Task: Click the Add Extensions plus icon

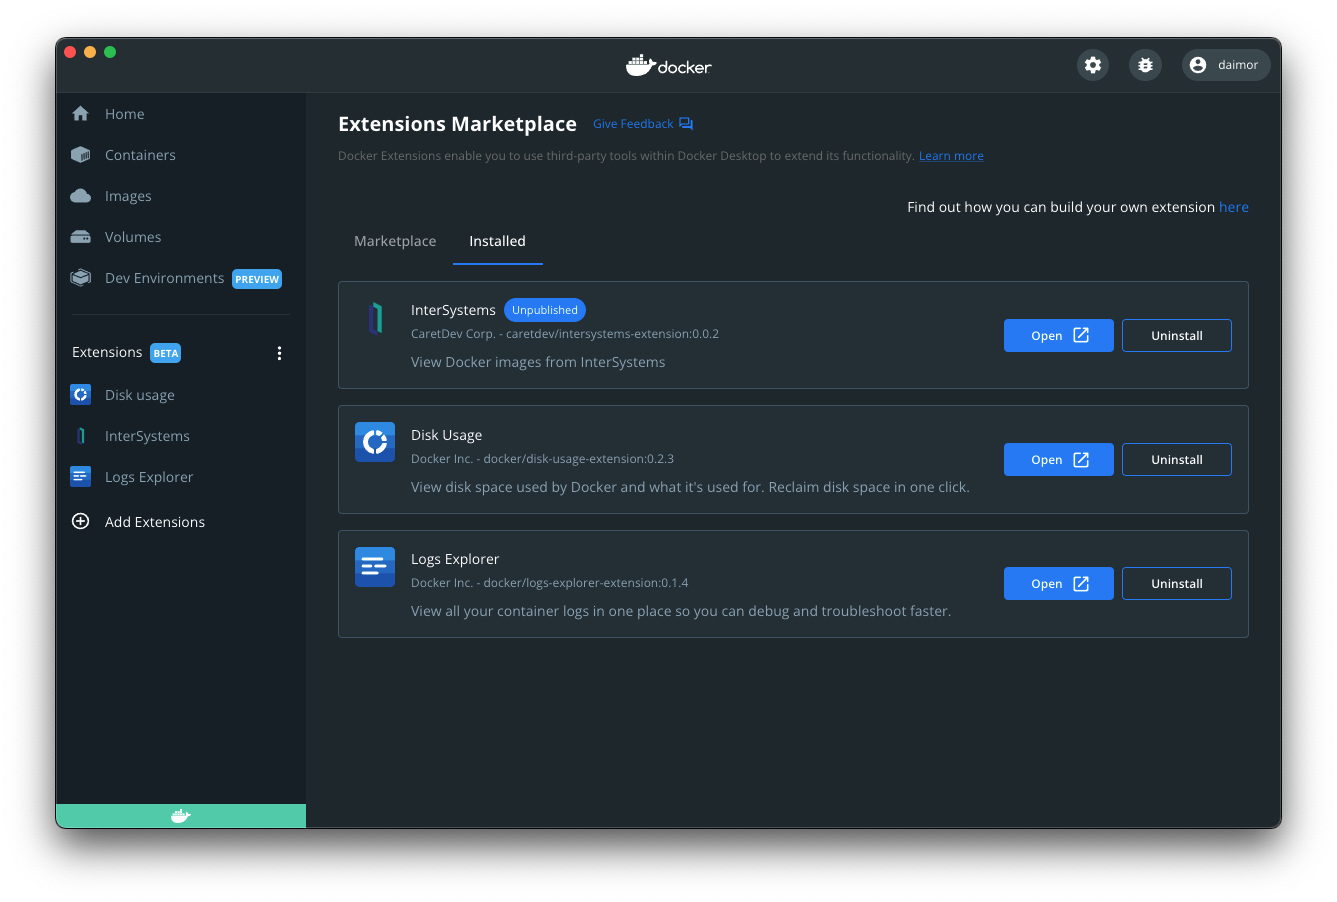Action: click(81, 522)
